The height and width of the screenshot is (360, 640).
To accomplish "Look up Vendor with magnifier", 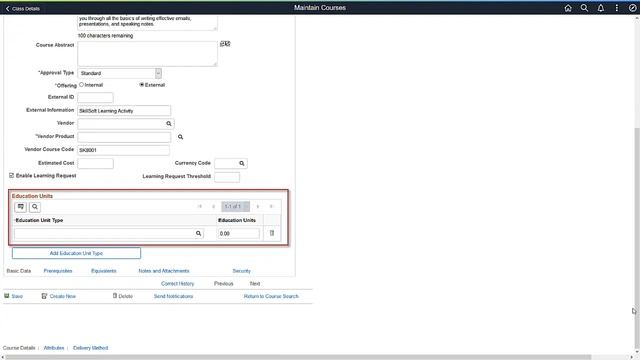I will (x=169, y=123).
